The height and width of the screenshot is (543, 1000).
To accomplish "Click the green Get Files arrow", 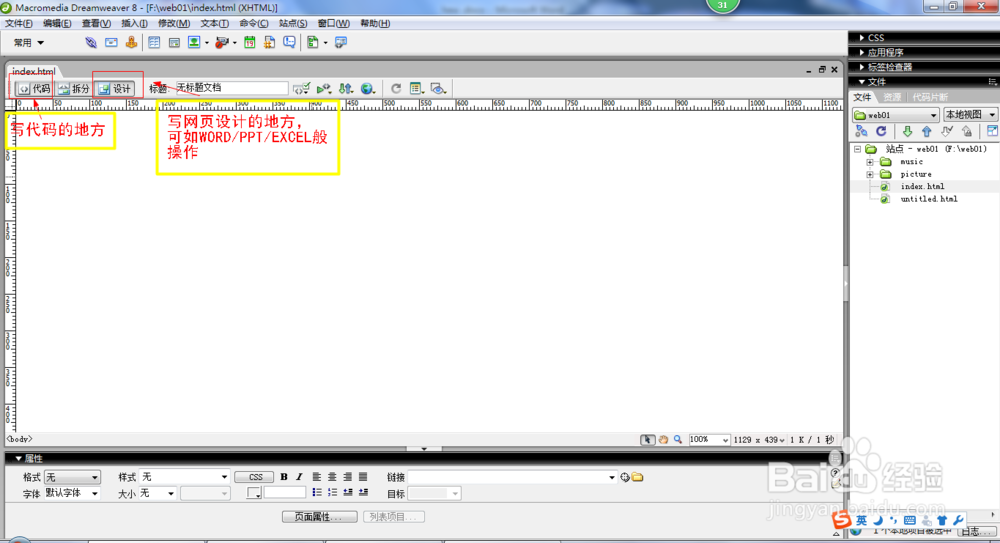I will tap(907, 131).
